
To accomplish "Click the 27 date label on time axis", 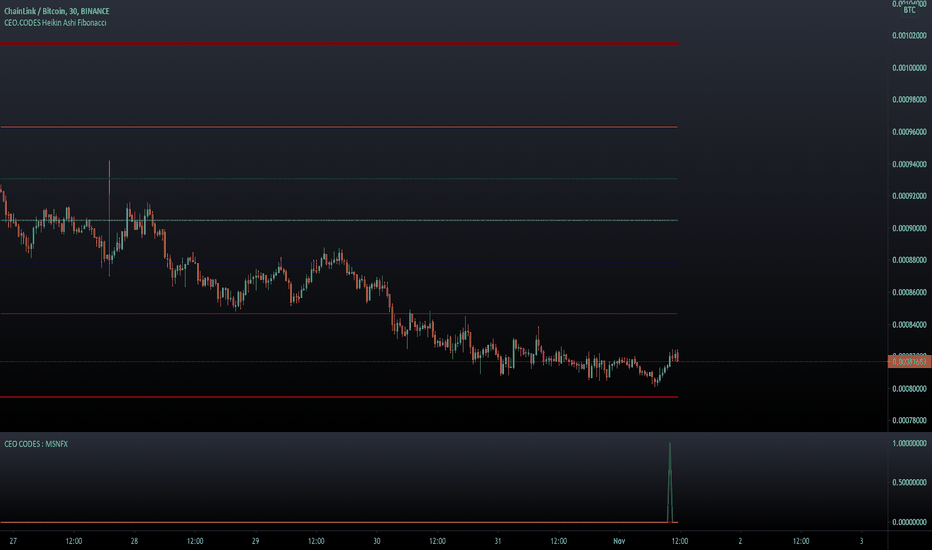I will (13, 541).
